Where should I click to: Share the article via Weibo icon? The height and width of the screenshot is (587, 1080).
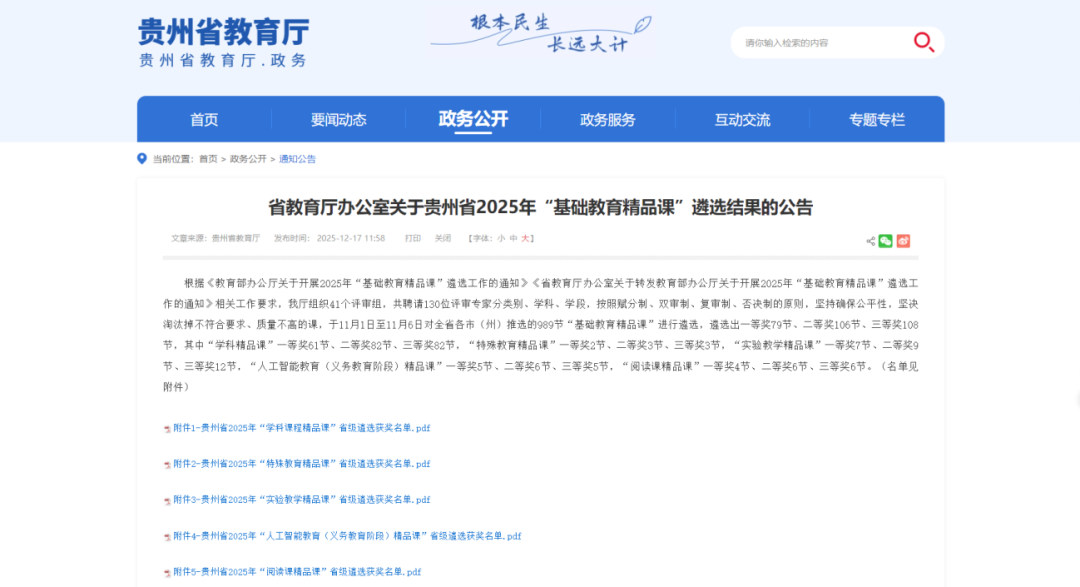[x=903, y=241]
